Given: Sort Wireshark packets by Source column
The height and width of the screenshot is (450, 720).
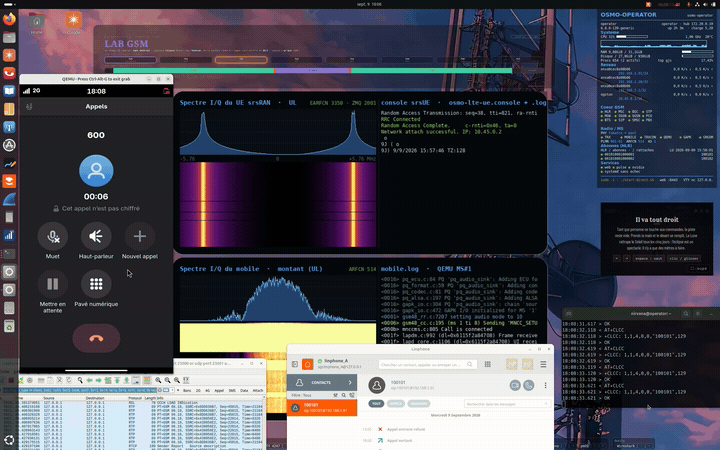Looking at the screenshot, I should (x=49, y=398).
